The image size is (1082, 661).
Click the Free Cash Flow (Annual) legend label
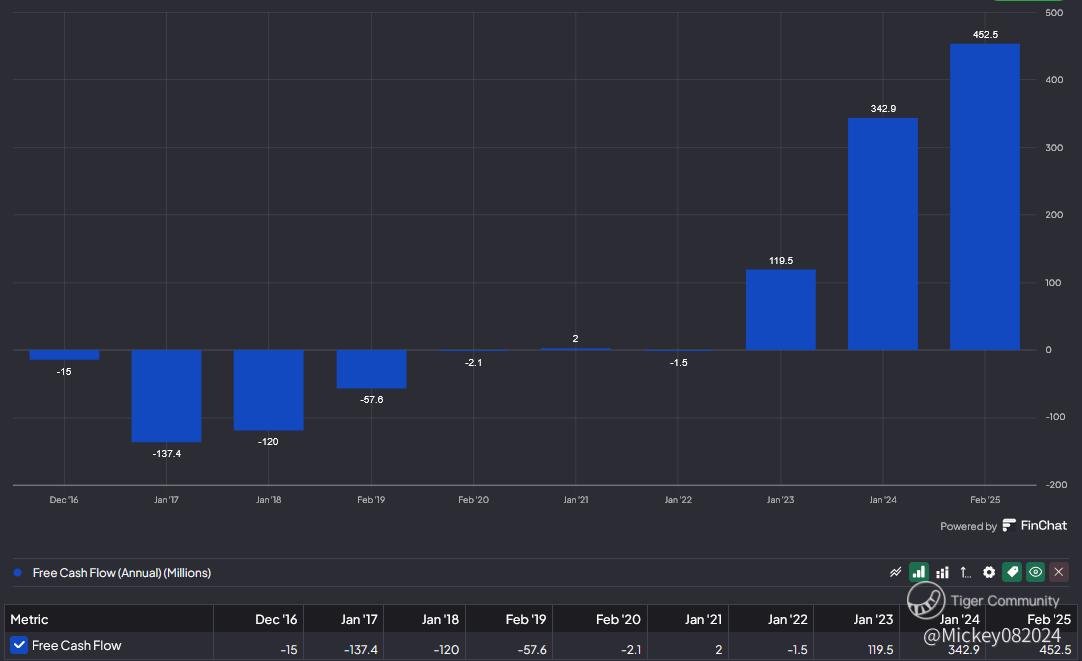(x=121, y=573)
